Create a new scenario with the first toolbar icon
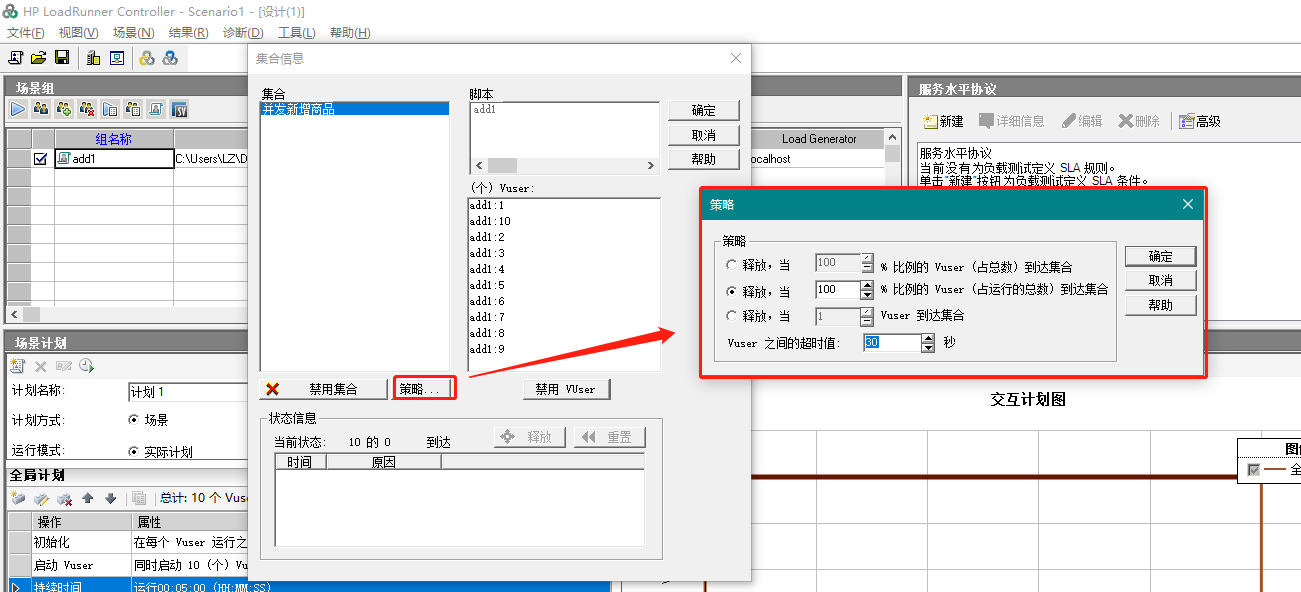 [x=15, y=58]
